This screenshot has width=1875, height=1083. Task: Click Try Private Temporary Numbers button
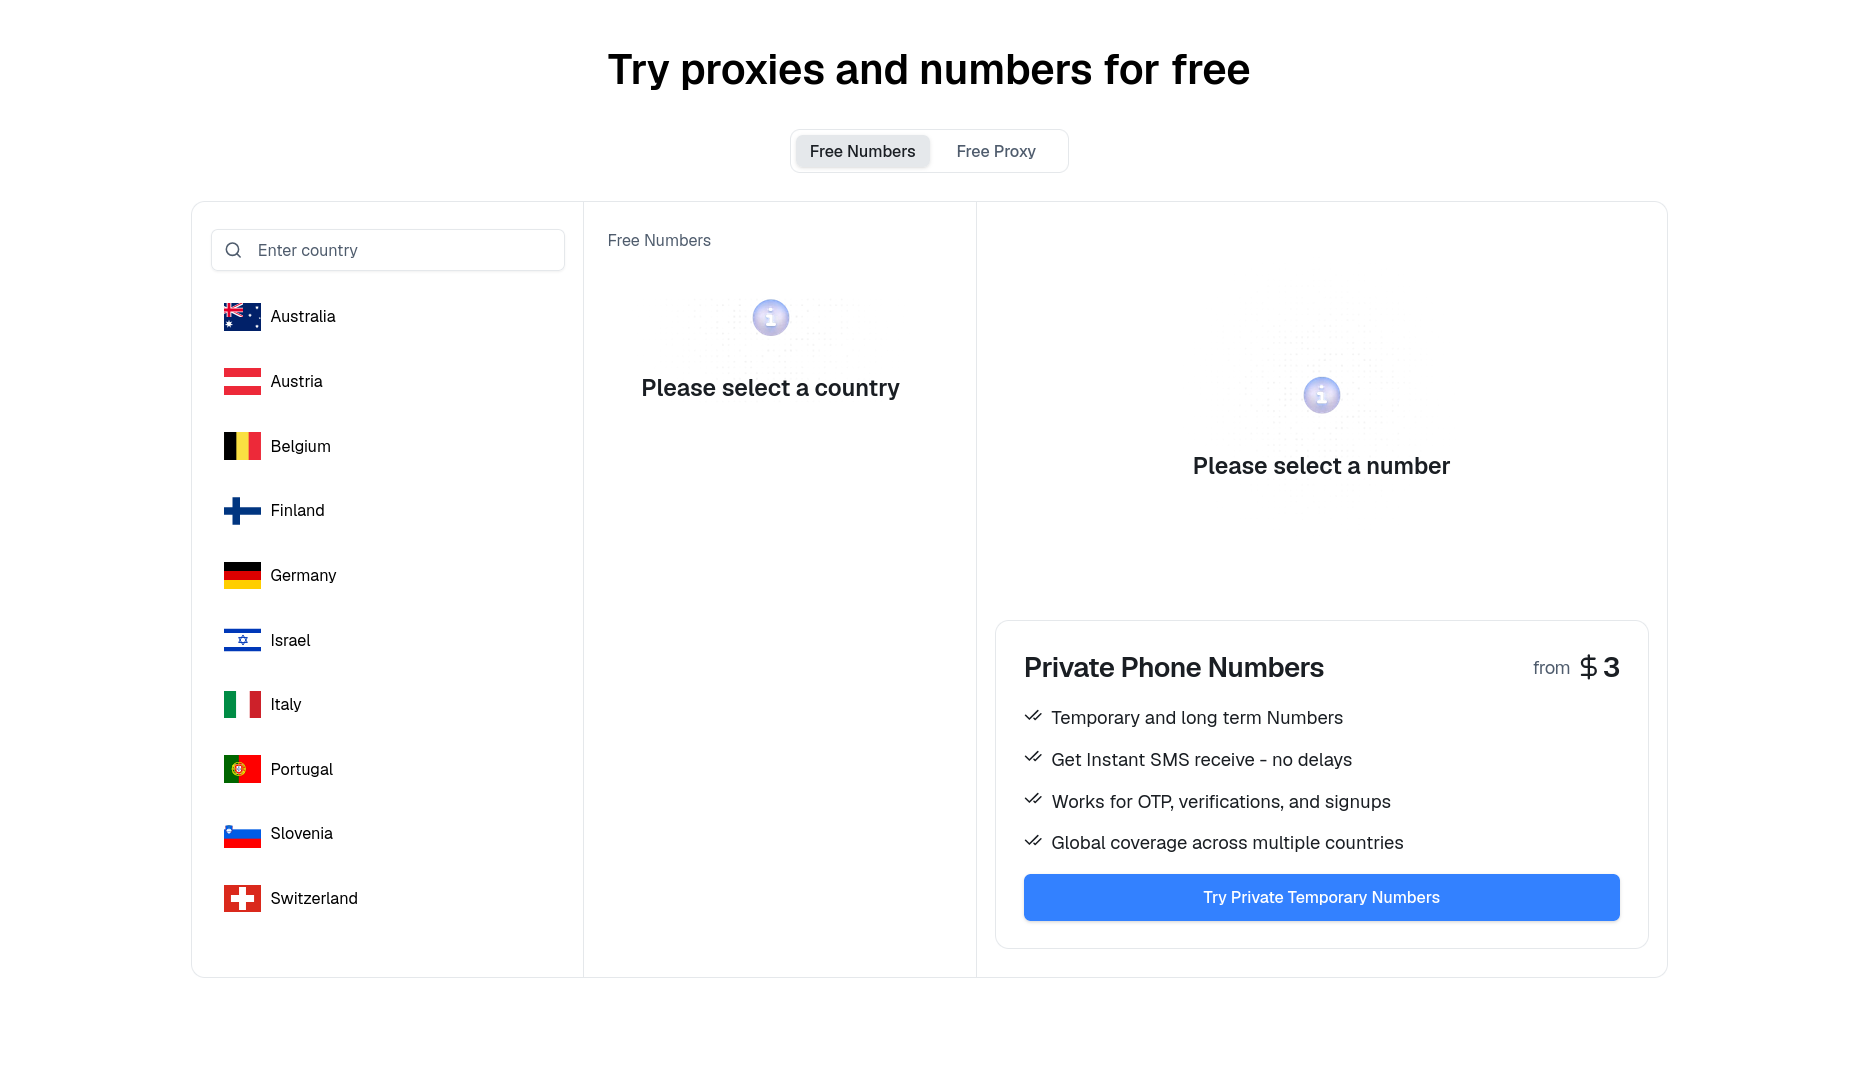tap(1321, 898)
